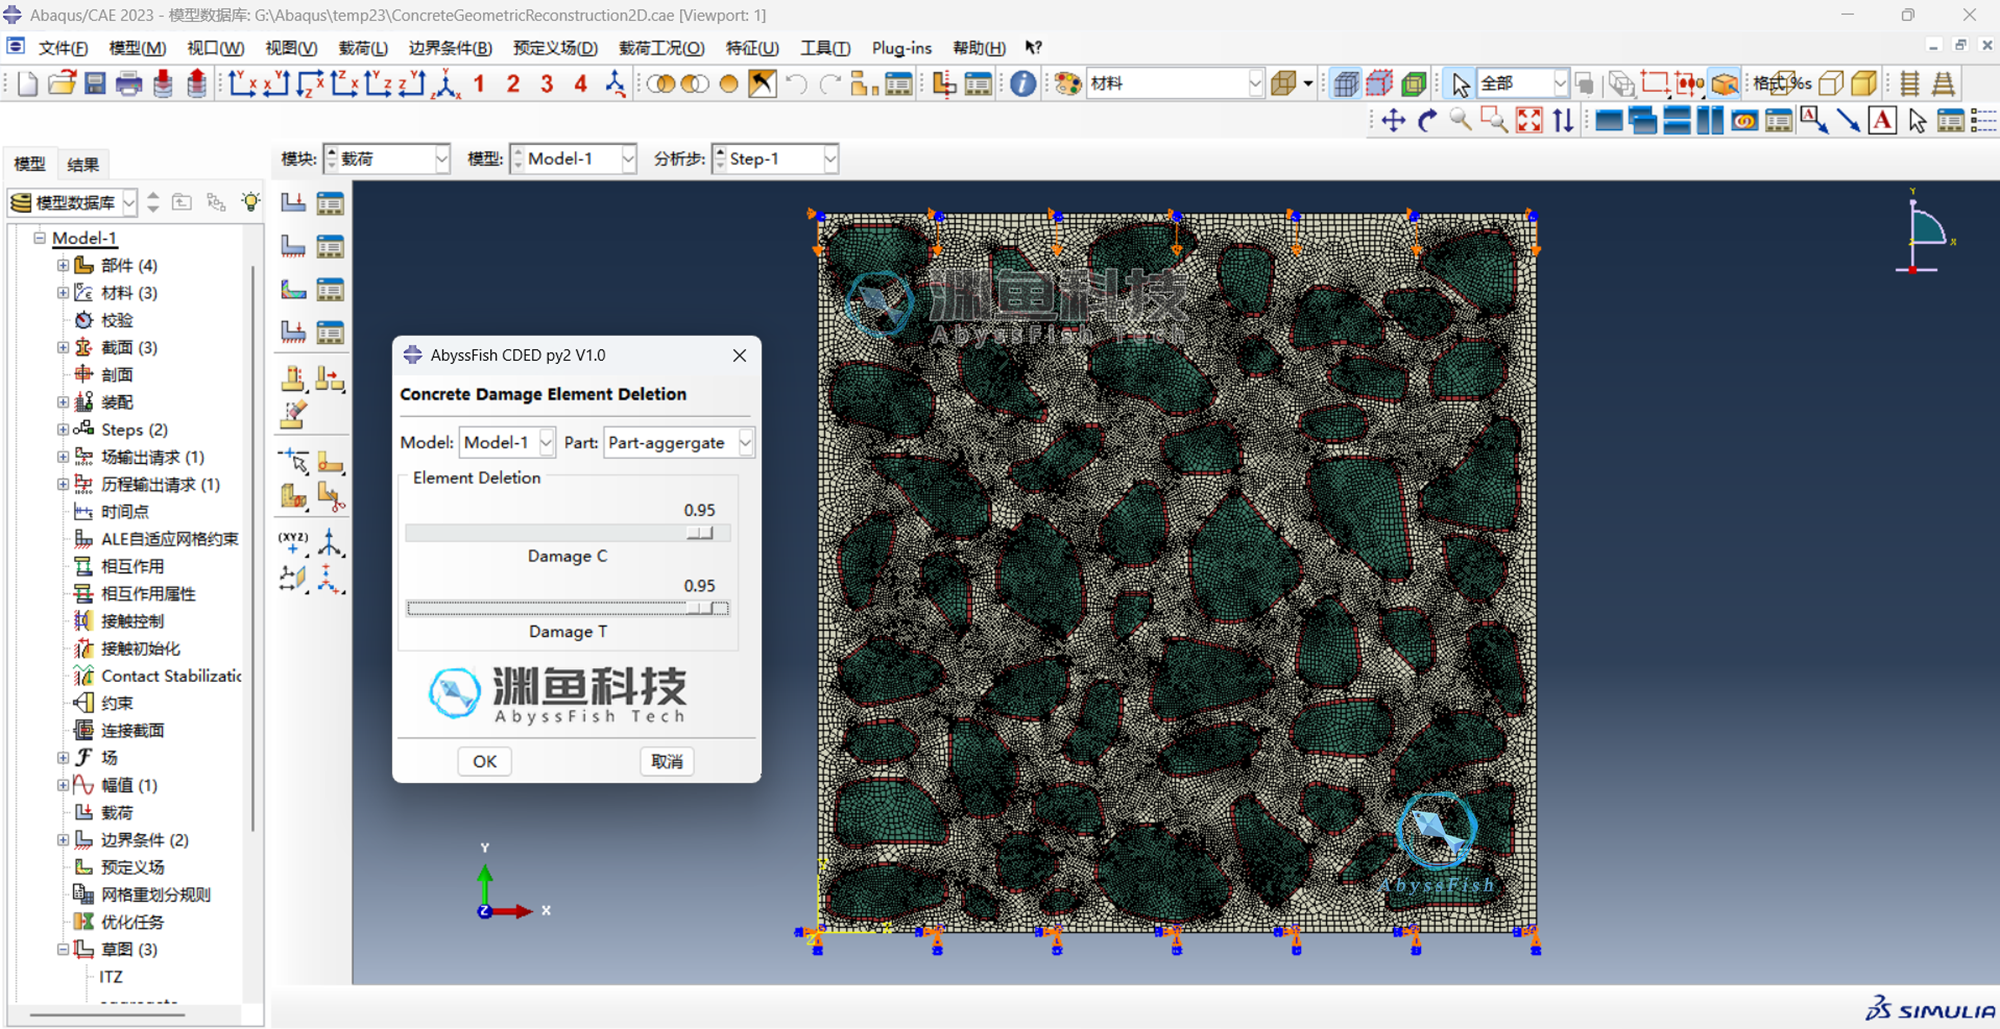Apply the isometric view icon
Image resolution: width=2000 pixels, height=1029 pixels.
(x=447, y=84)
